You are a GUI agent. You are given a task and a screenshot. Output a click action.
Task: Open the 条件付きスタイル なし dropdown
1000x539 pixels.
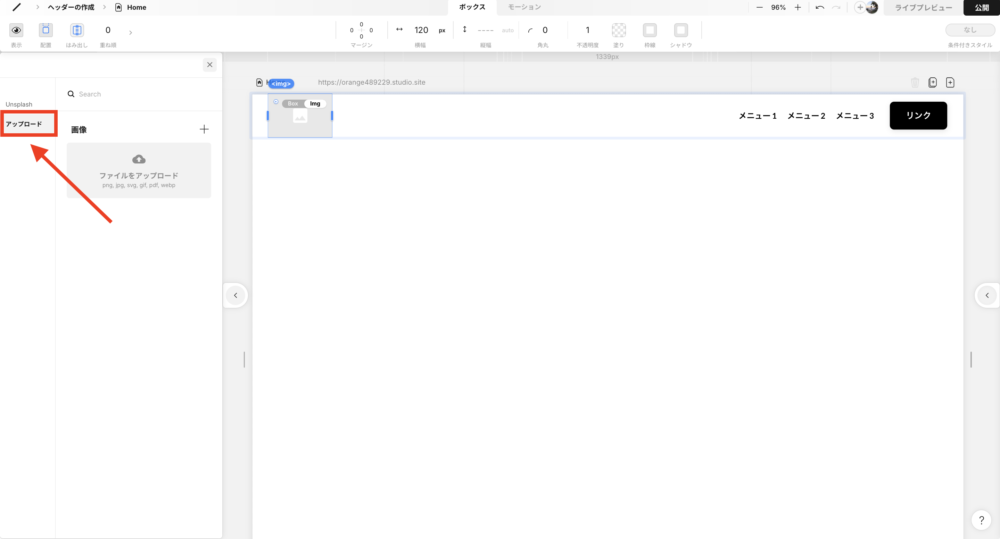click(x=969, y=30)
